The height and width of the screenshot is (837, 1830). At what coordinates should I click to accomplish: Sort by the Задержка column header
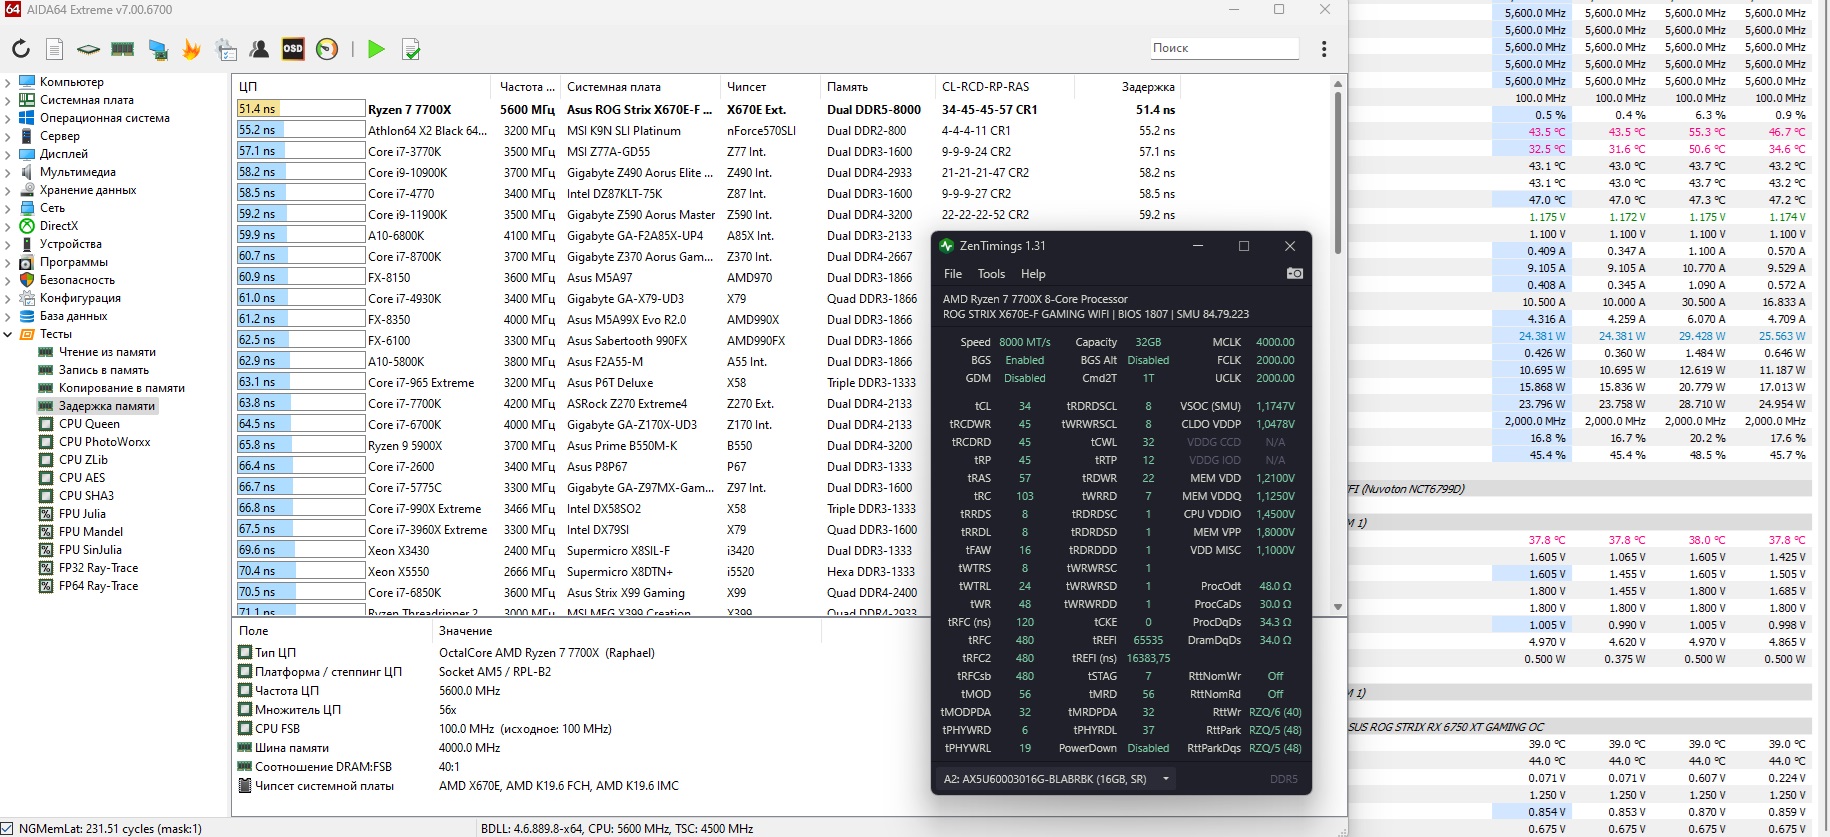1128,87
